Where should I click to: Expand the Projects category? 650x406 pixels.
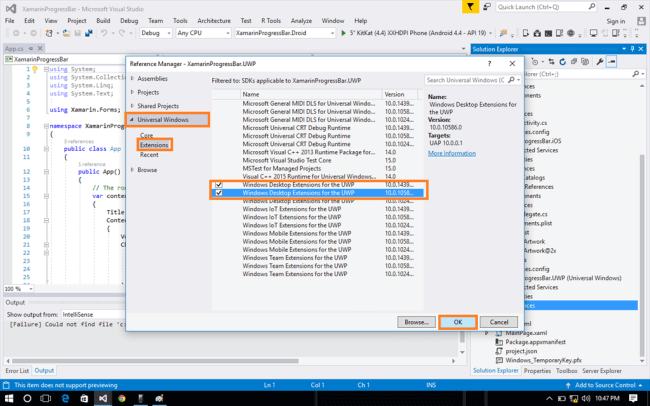coord(132,92)
